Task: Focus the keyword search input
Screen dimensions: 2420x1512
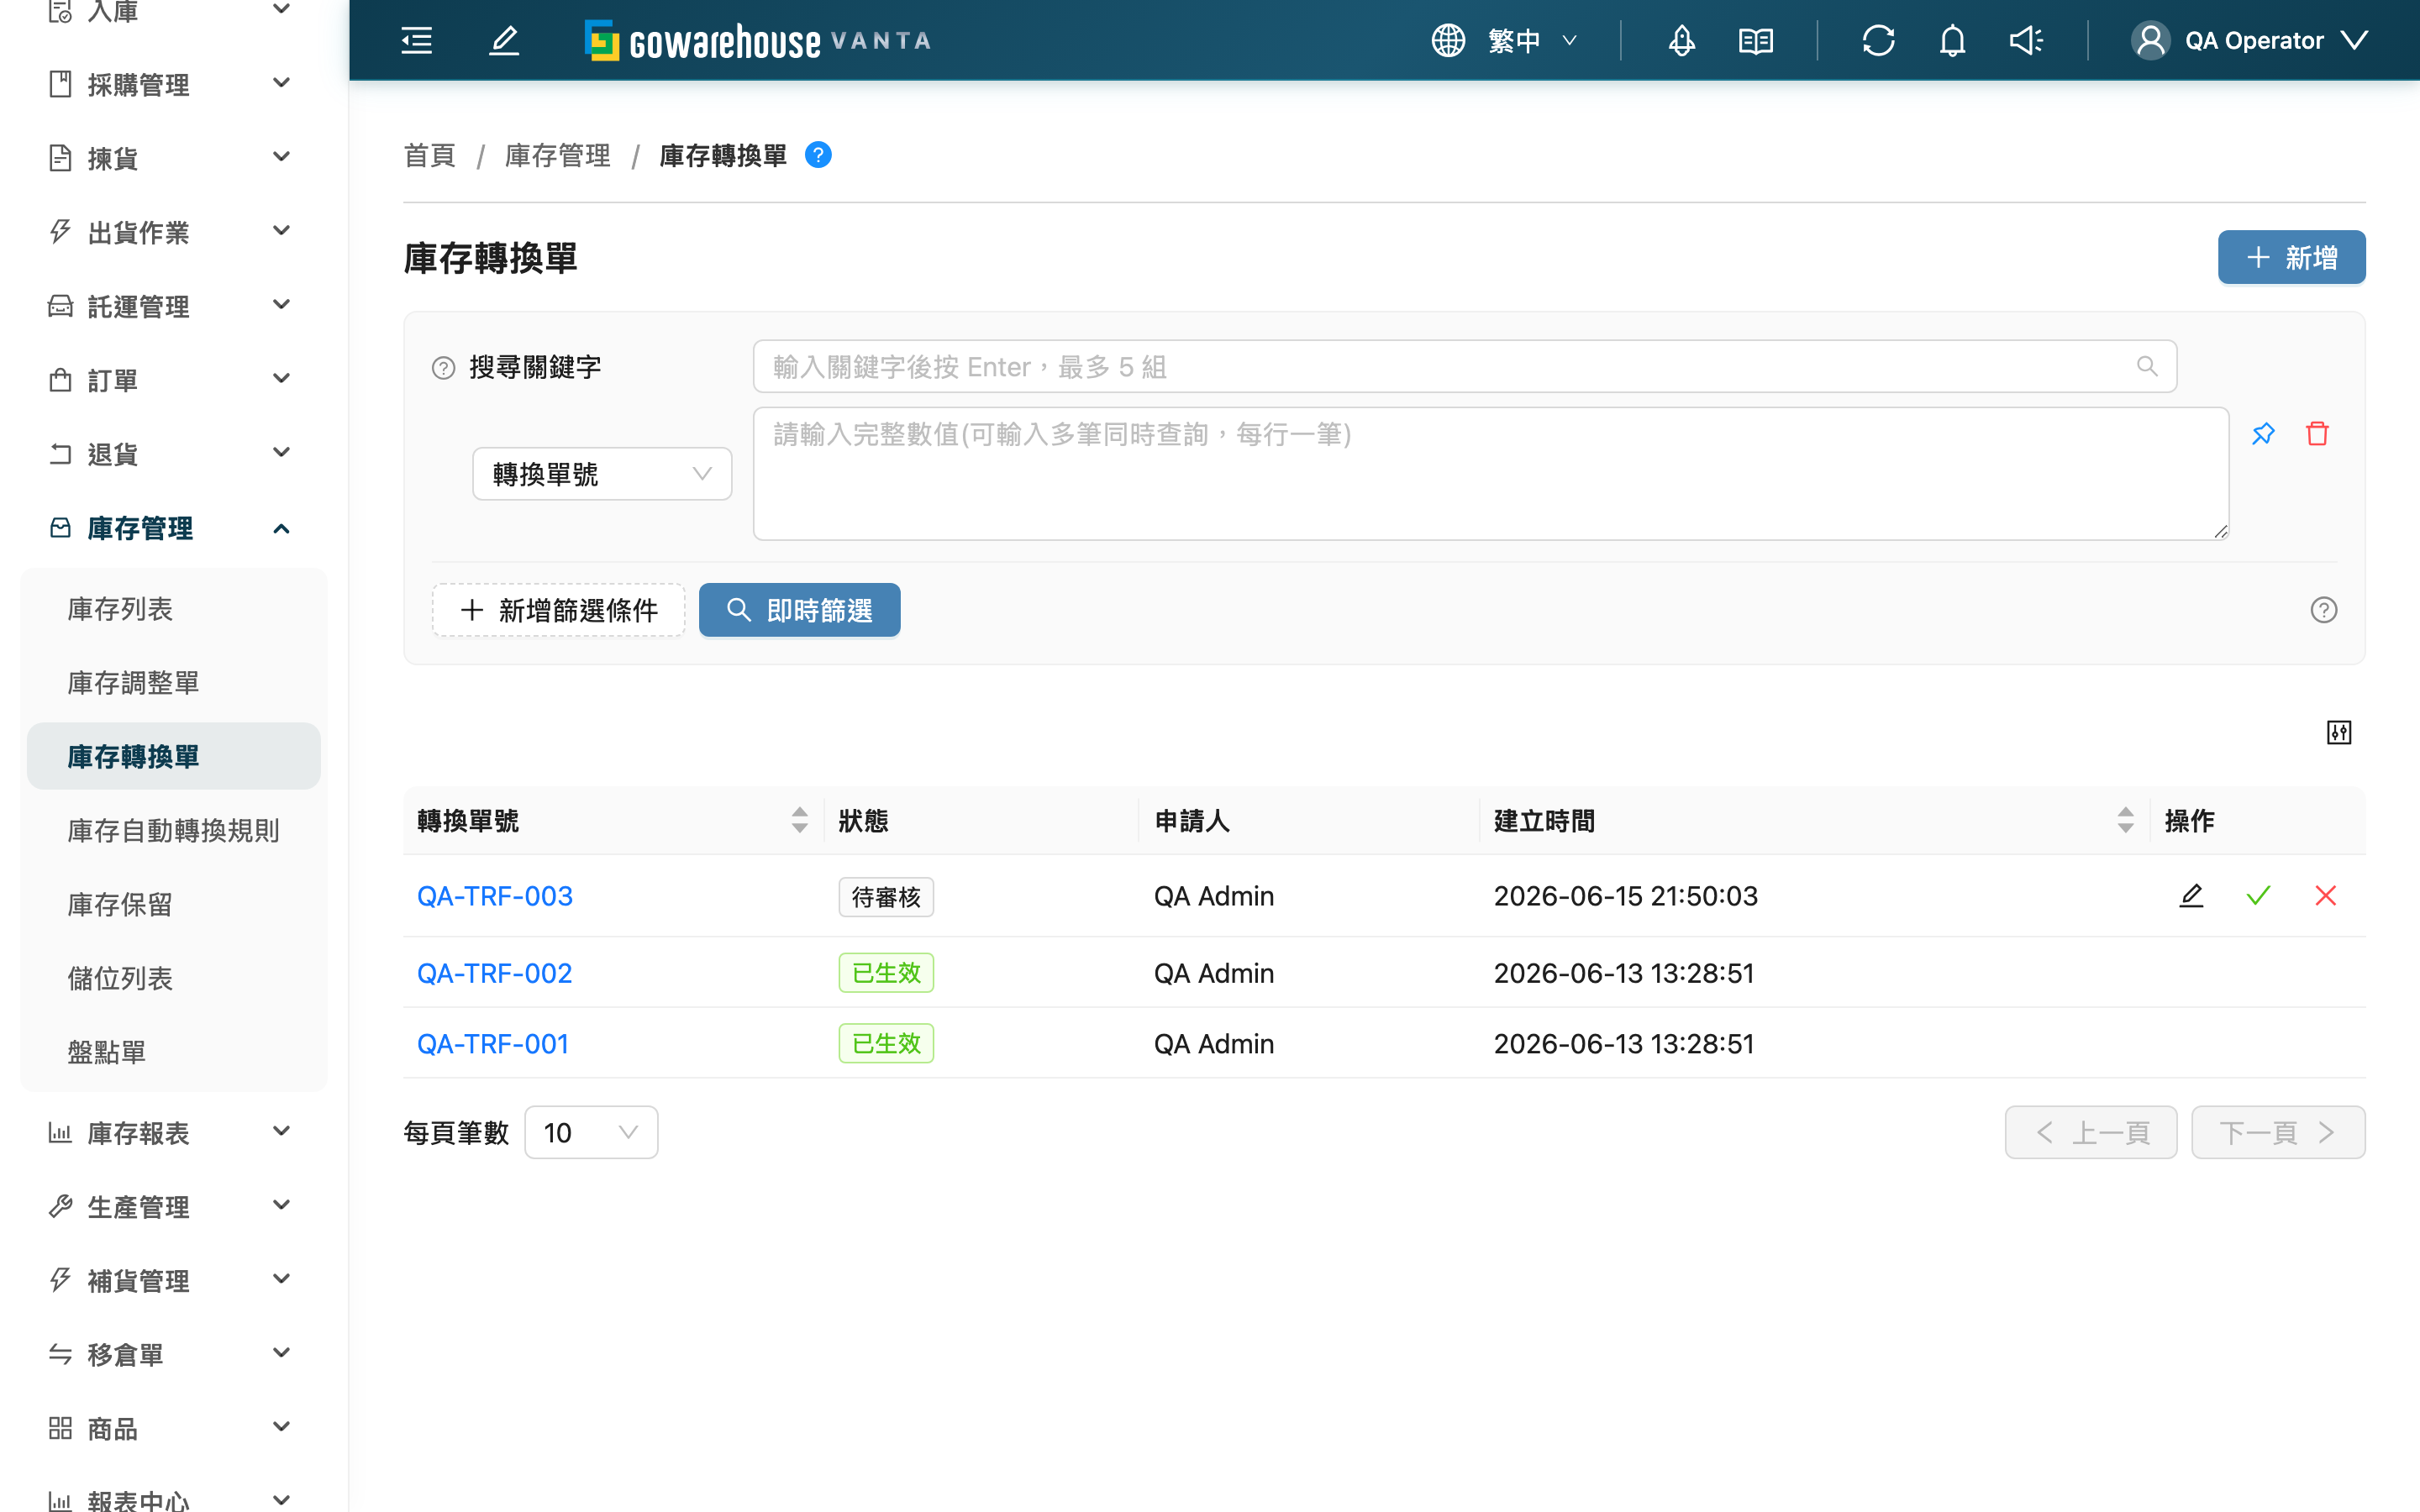Action: [1464, 366]
